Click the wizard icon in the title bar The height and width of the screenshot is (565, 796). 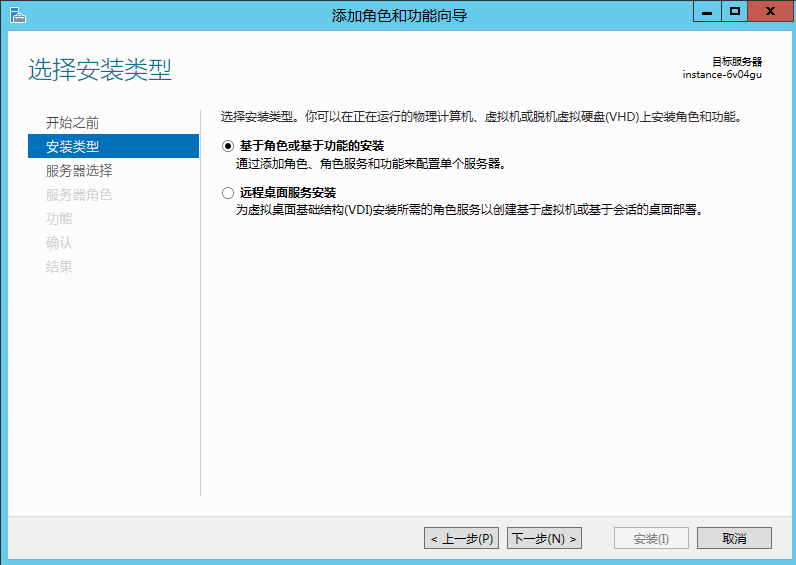[18, 15]
